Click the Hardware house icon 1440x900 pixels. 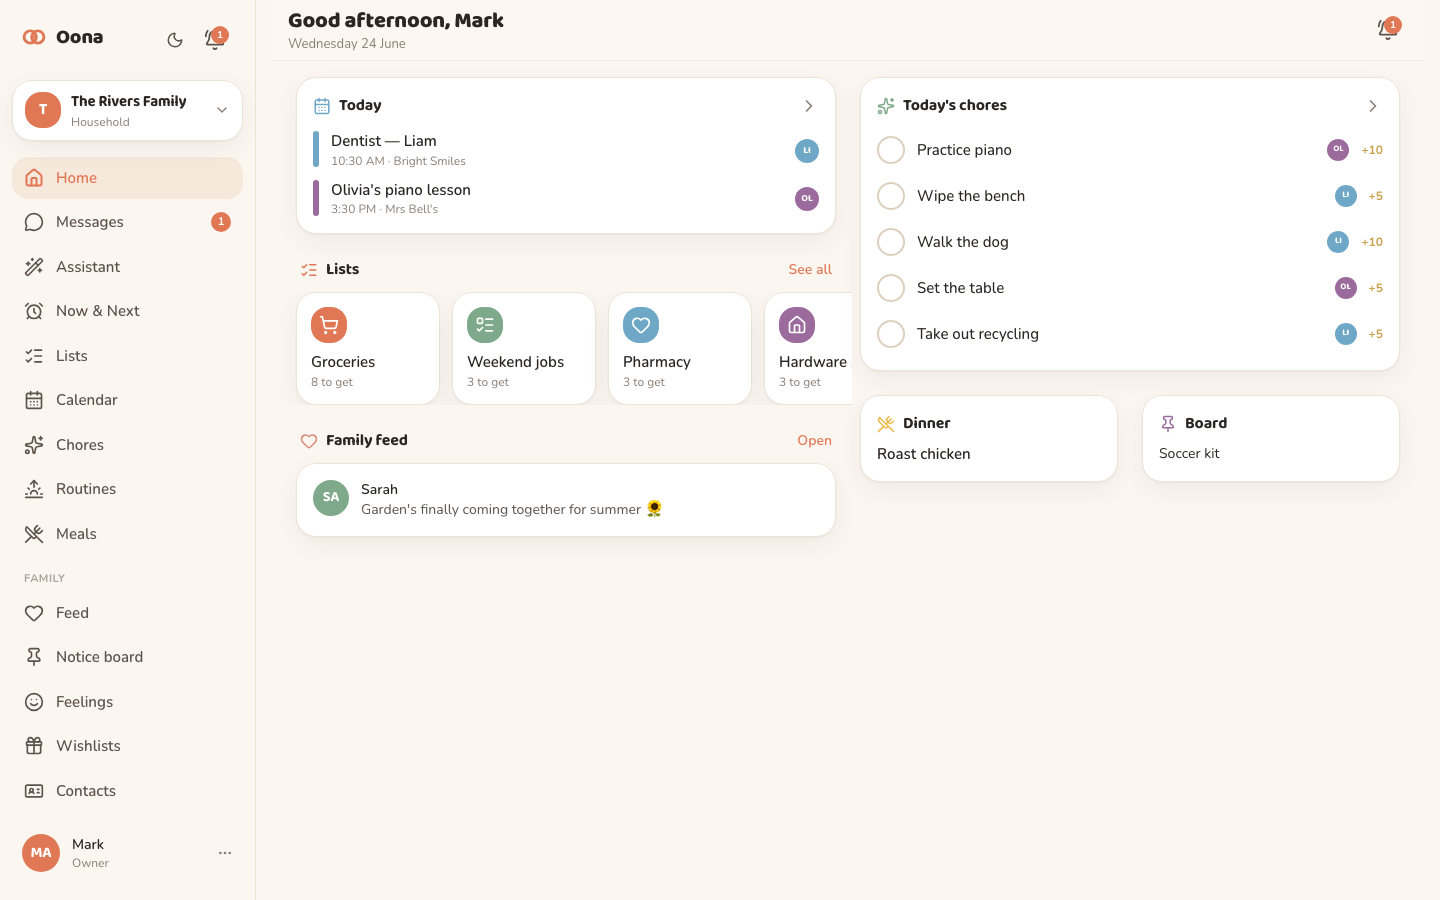click(x=797, y=325)
